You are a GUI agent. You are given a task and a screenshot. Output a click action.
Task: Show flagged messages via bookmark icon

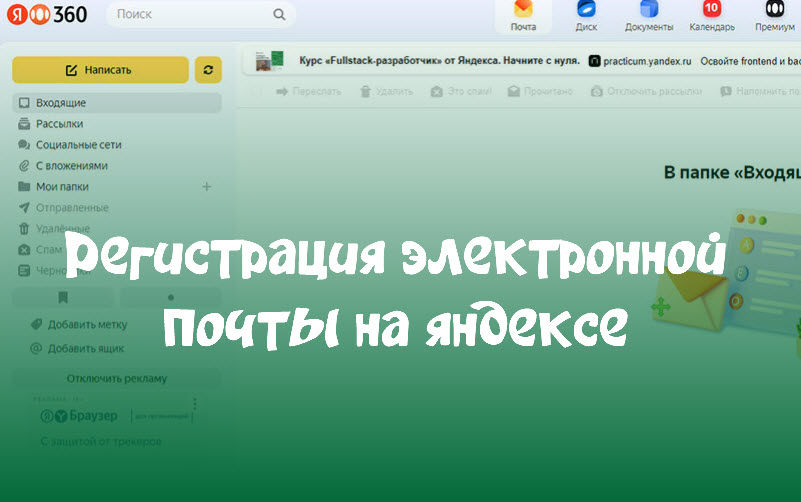pyautogui.click(x=63, y=297)
